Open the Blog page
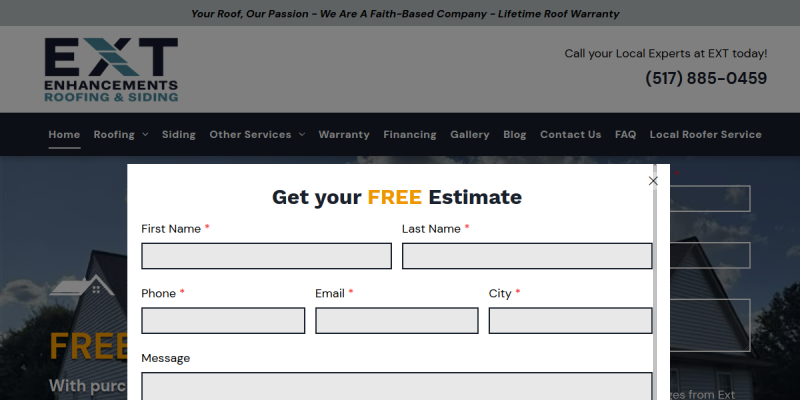Screen dimensions: 800x400 (514, 135)
